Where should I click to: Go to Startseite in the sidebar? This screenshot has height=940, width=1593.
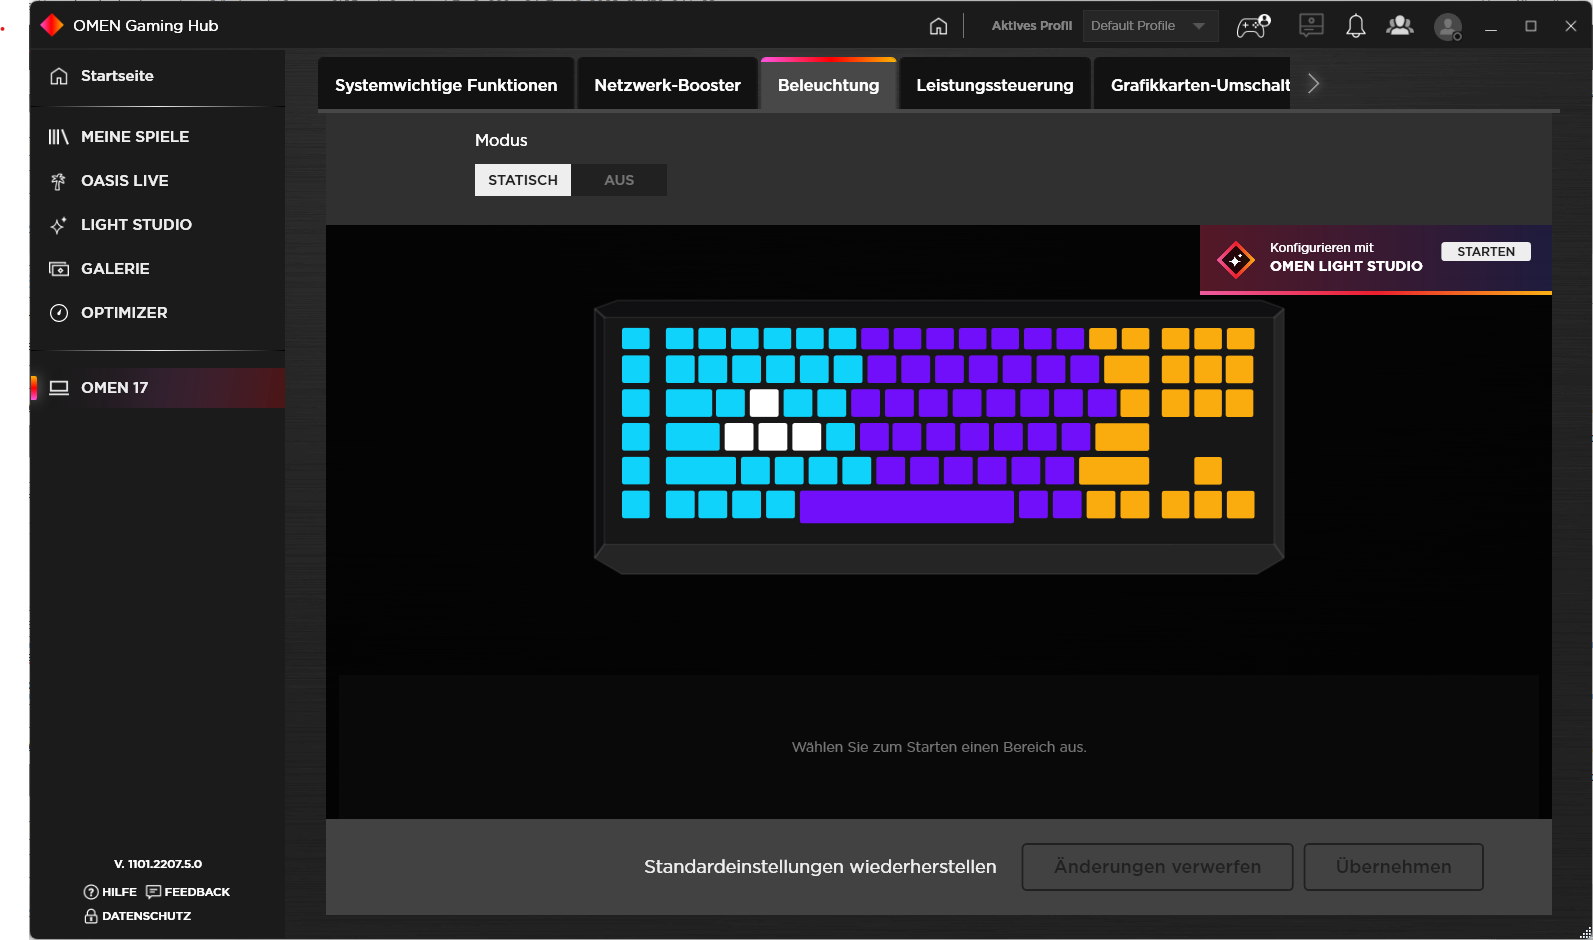click(158, 76)
